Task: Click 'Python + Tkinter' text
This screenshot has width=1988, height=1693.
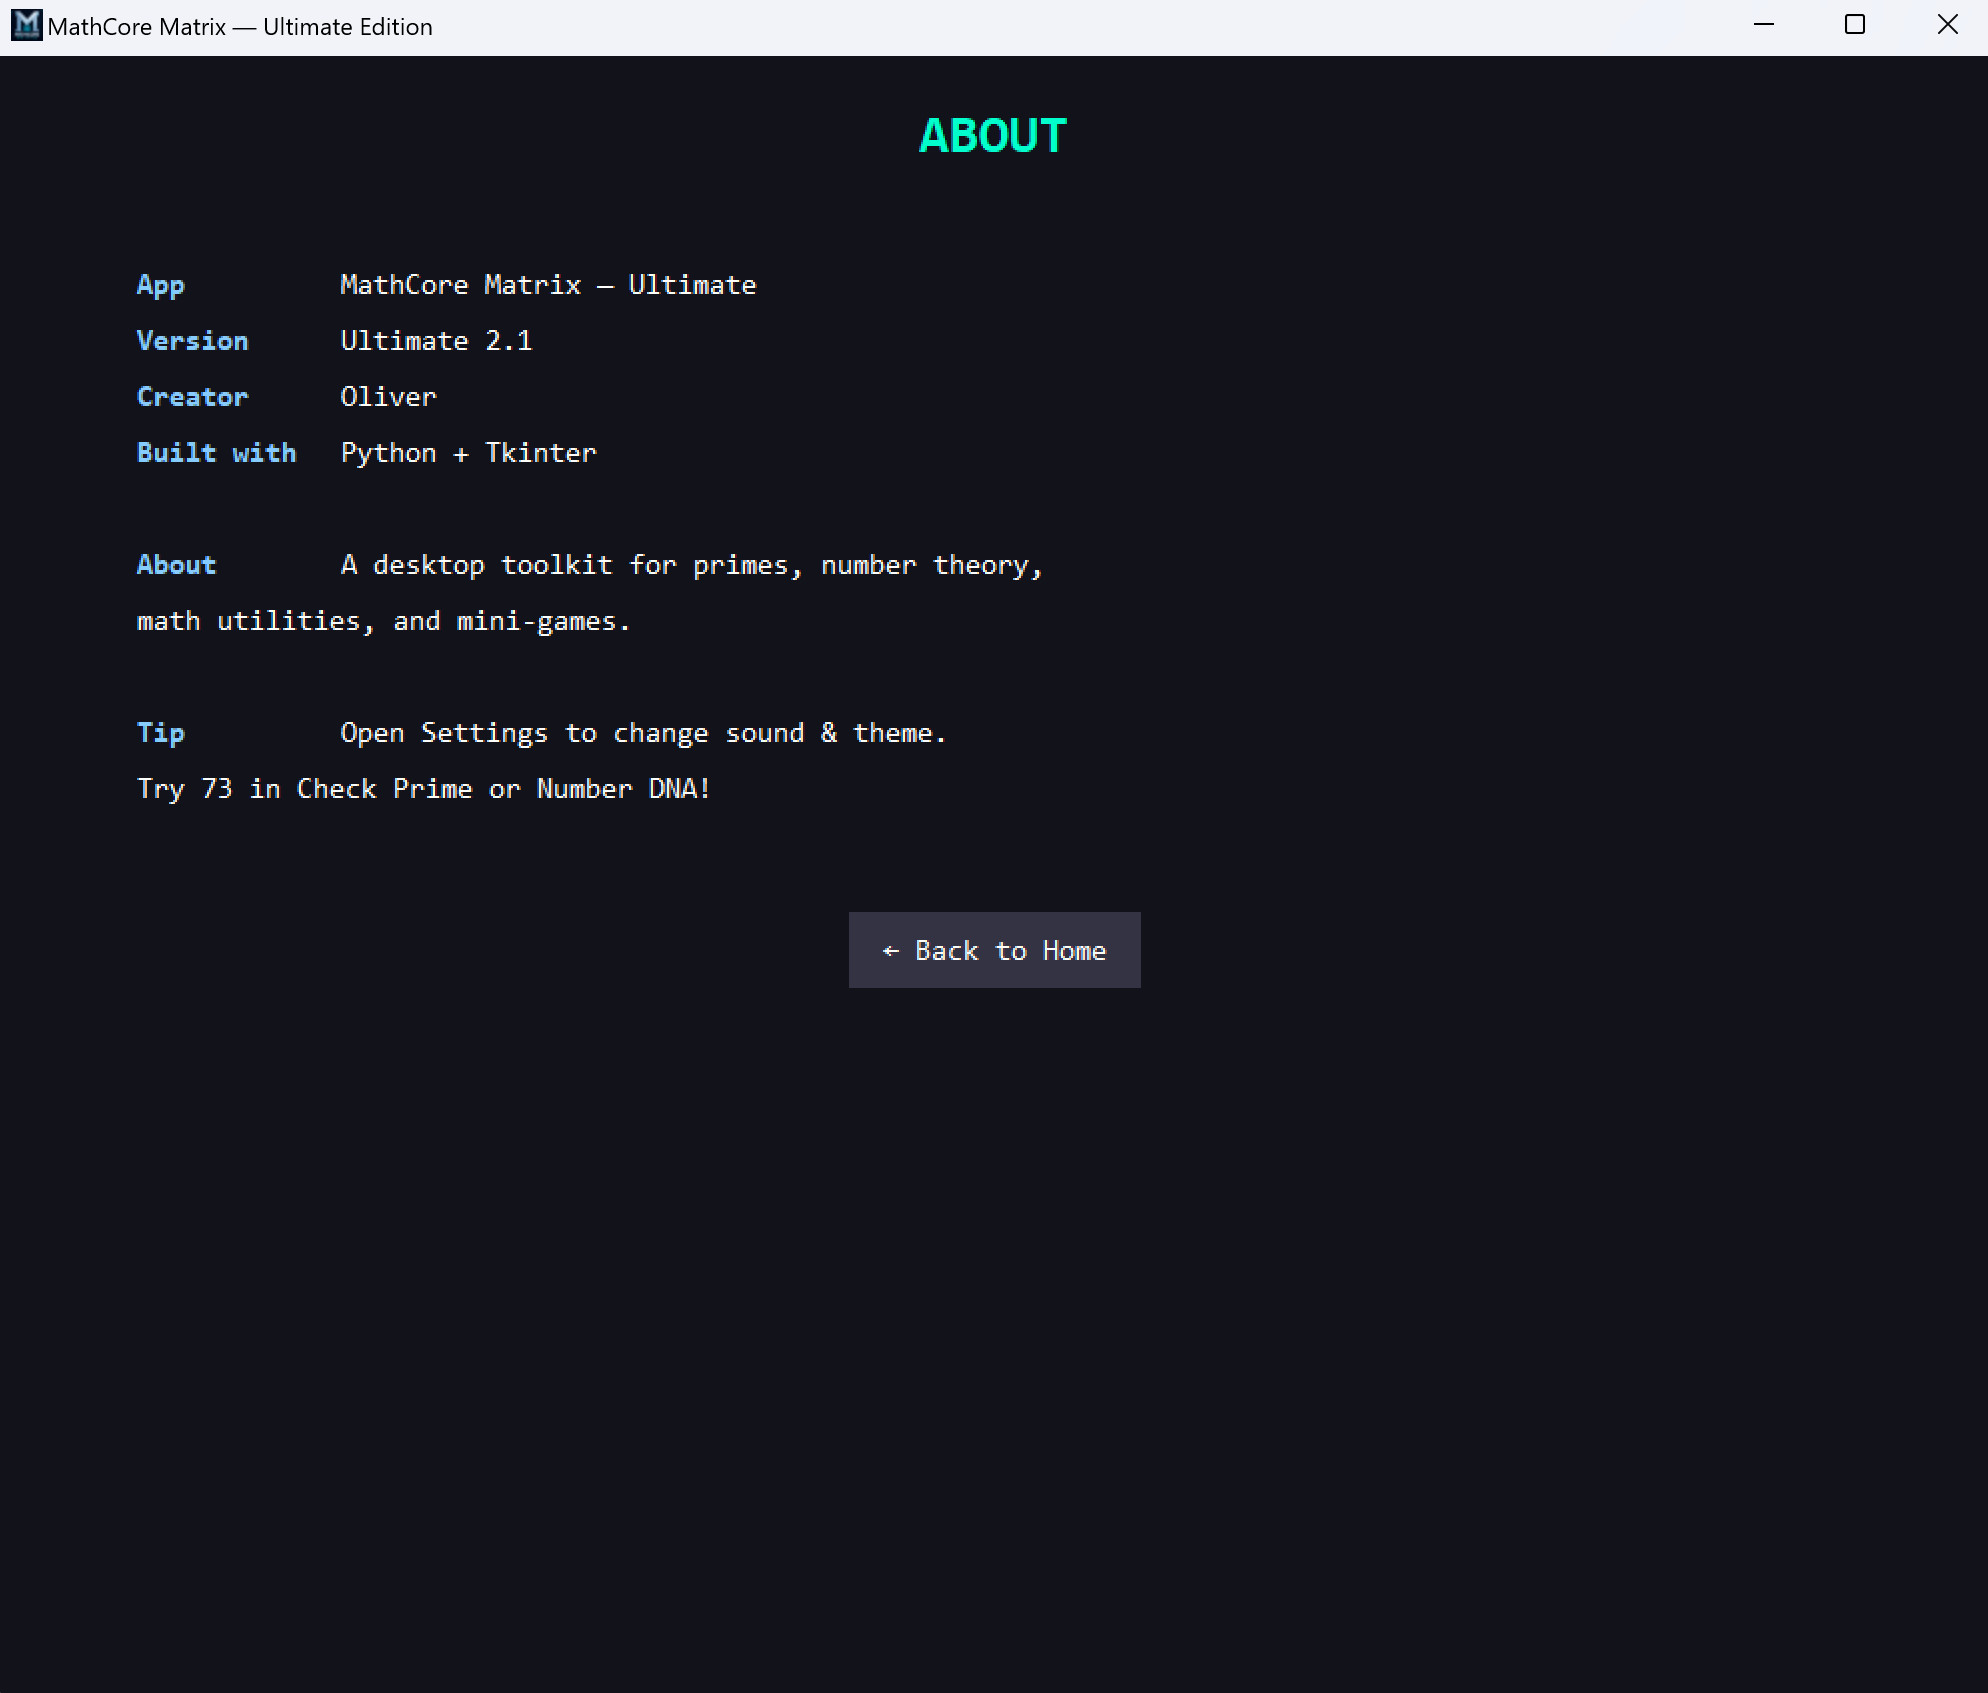Action: coord(468,454)
